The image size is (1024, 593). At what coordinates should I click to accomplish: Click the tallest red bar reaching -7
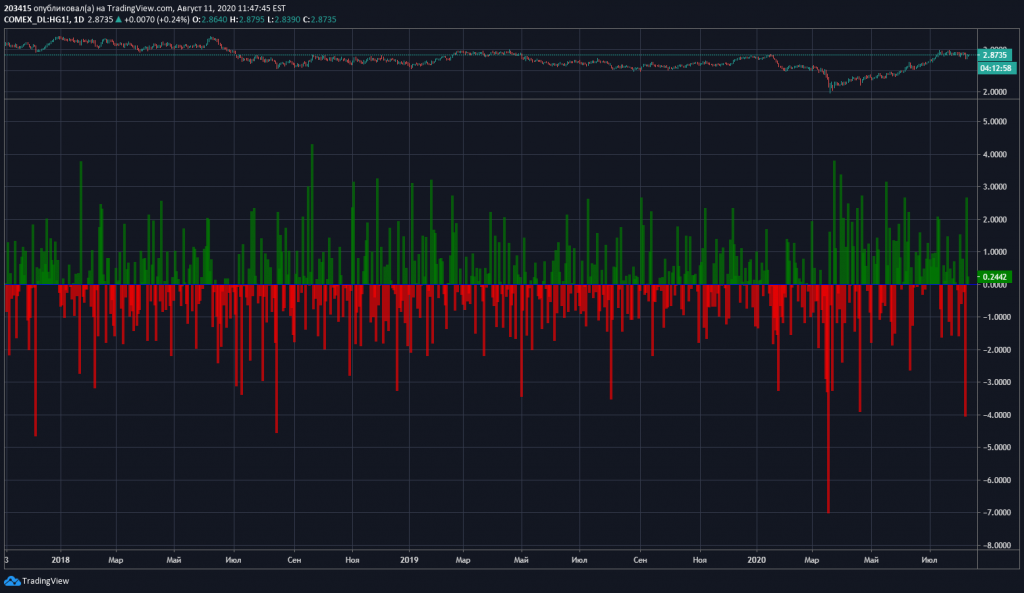point(828,398)
